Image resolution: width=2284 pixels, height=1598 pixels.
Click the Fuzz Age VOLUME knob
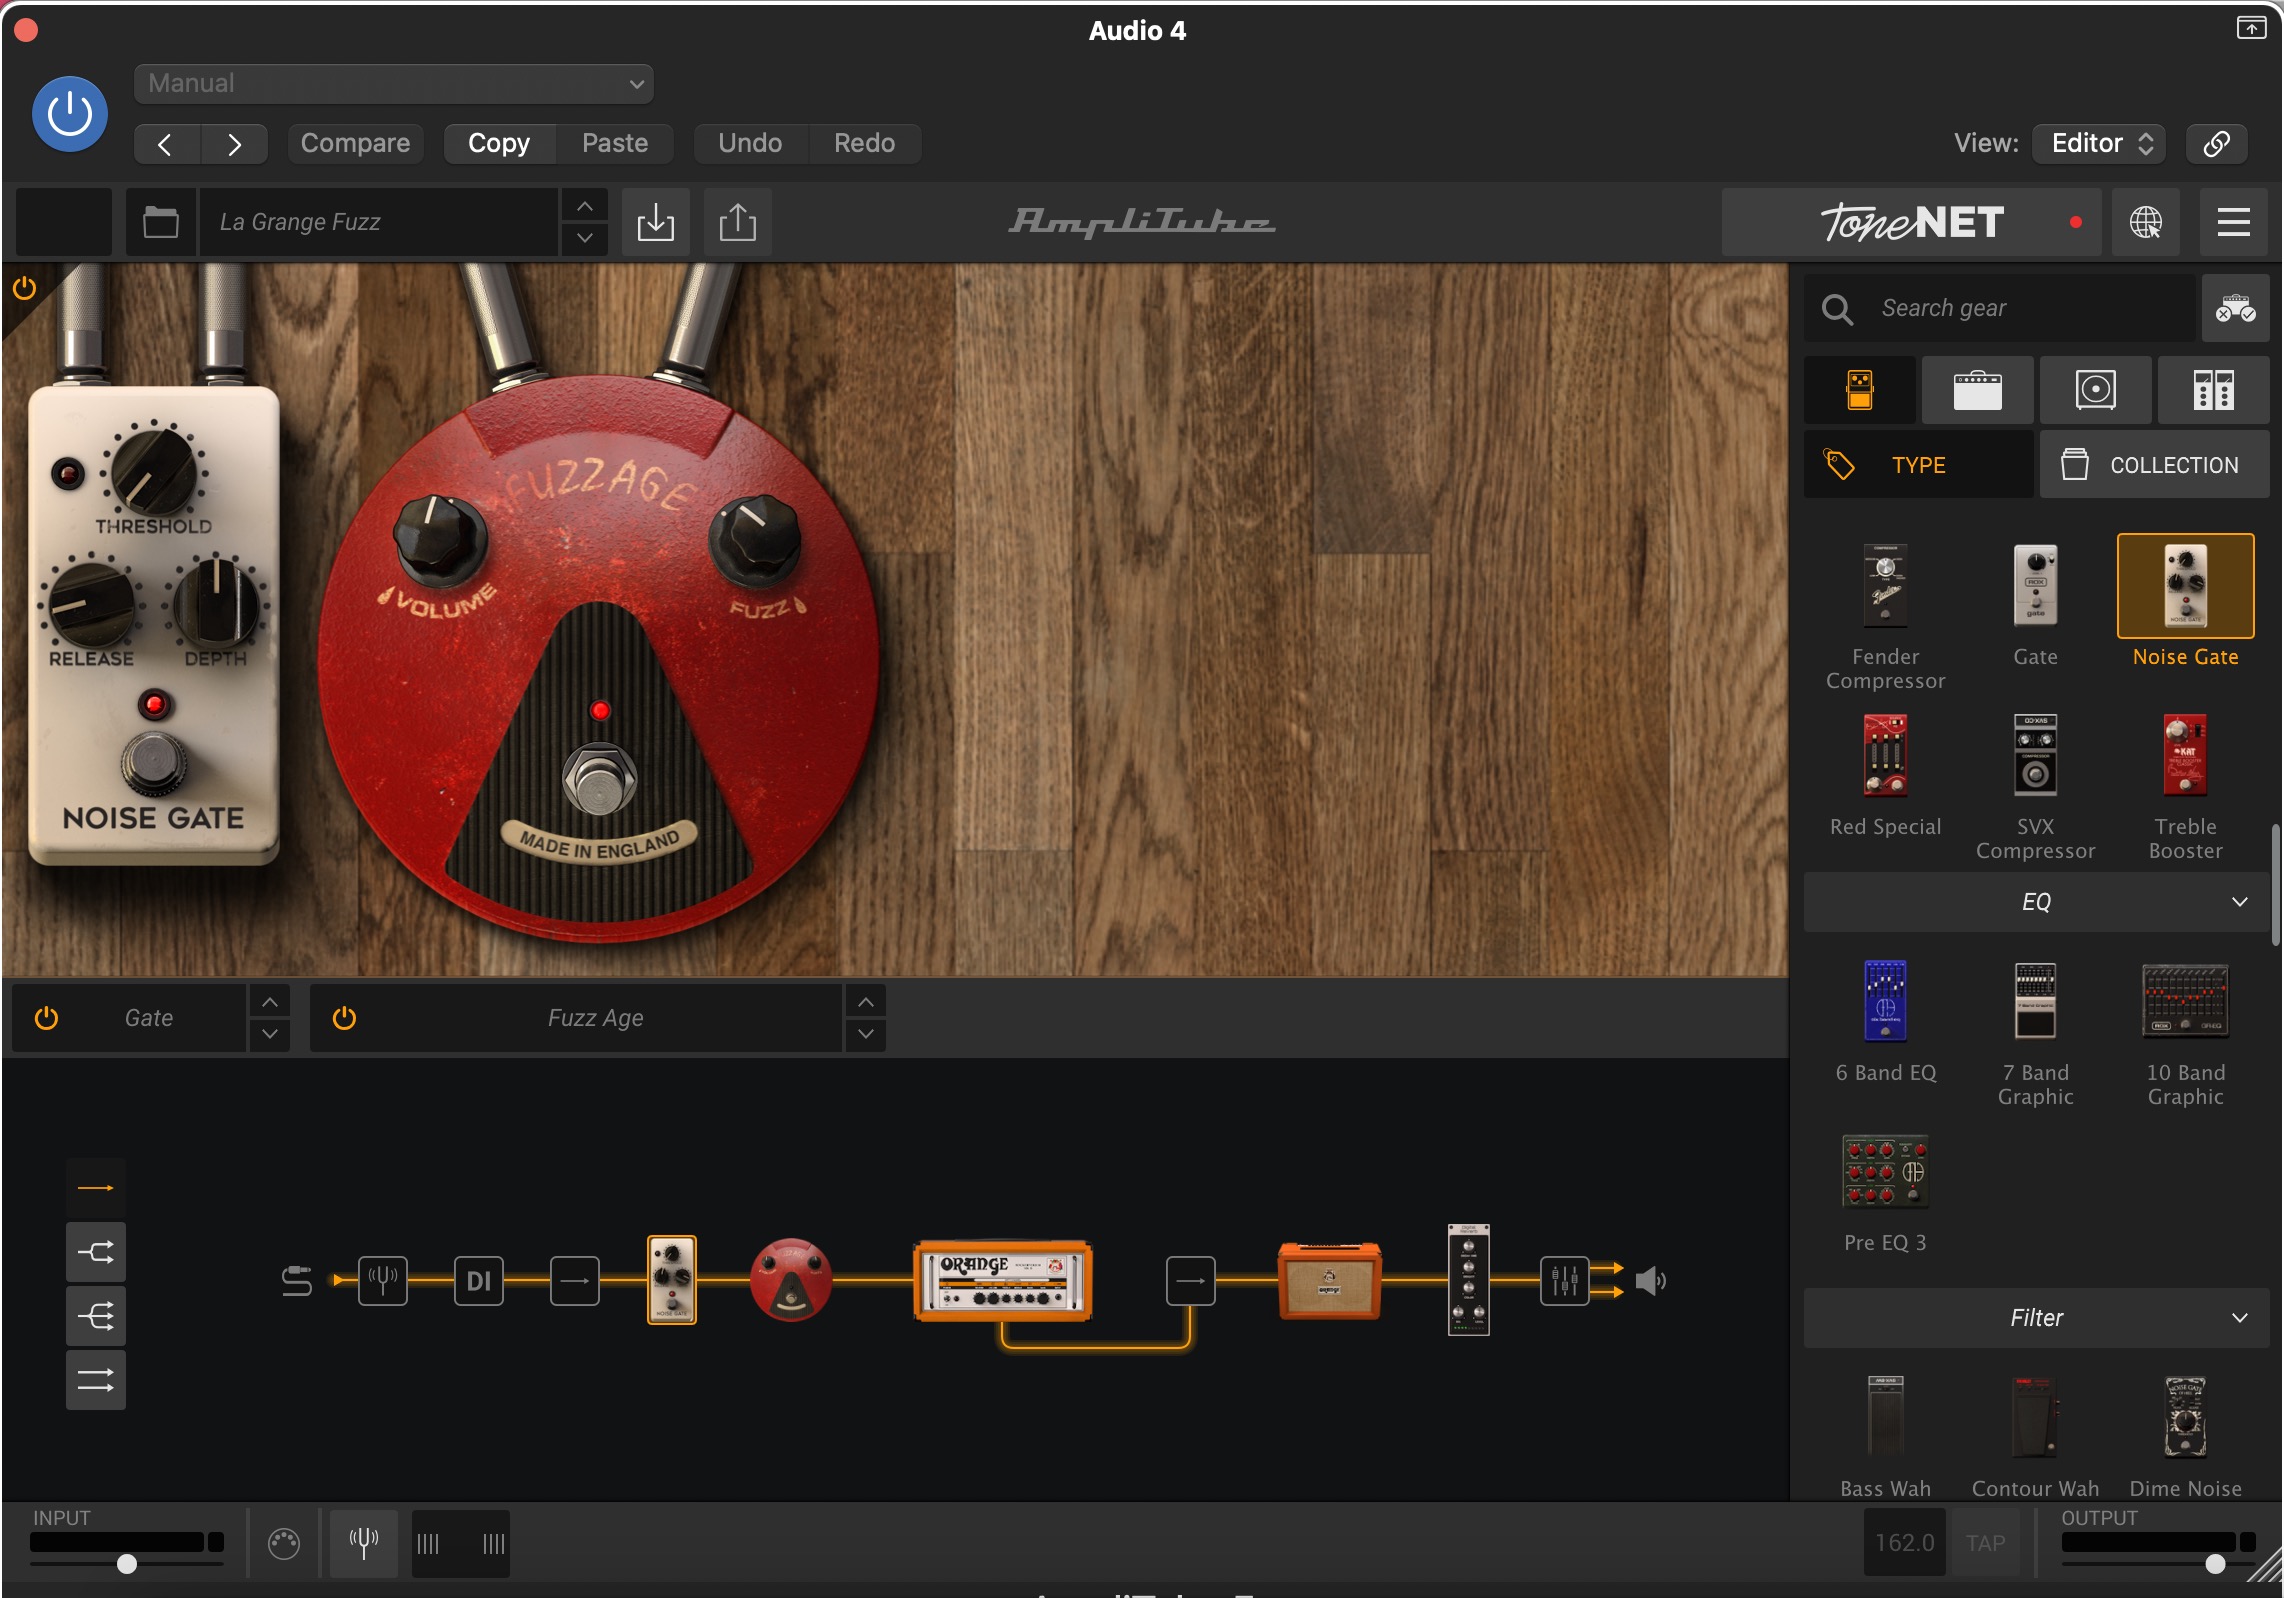pyautogui.click(x=438, y=540)
